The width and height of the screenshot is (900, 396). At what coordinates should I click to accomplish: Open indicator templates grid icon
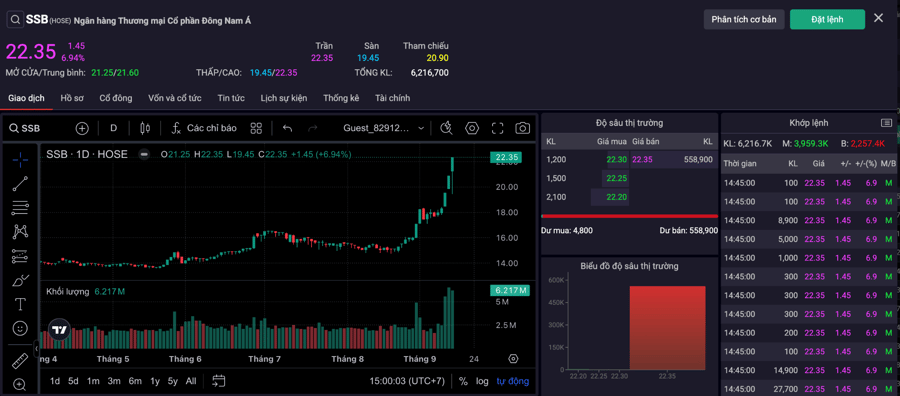(256, 128)
